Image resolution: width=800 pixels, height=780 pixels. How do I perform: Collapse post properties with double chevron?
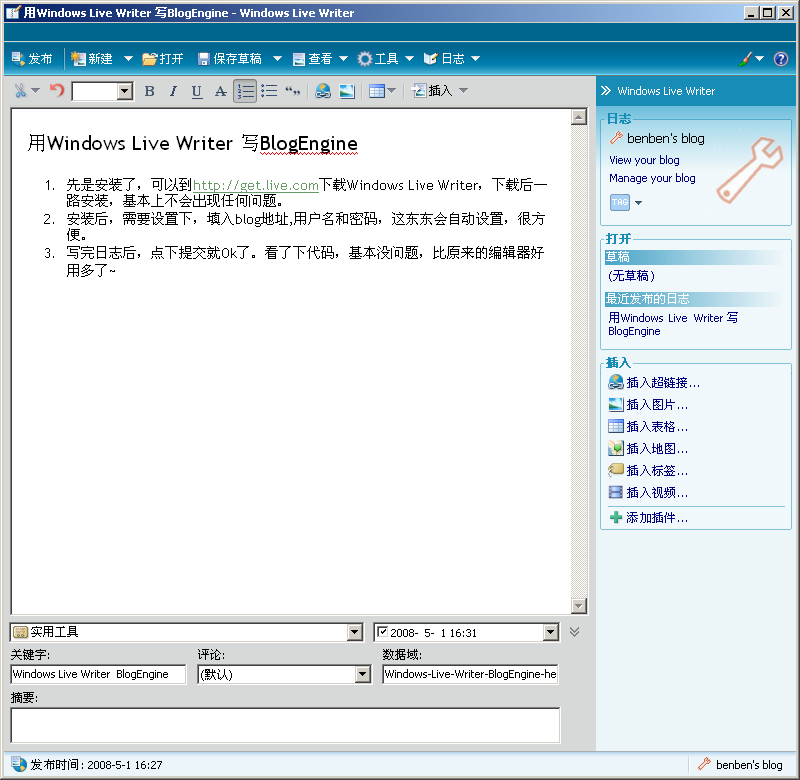coord(574,632)
